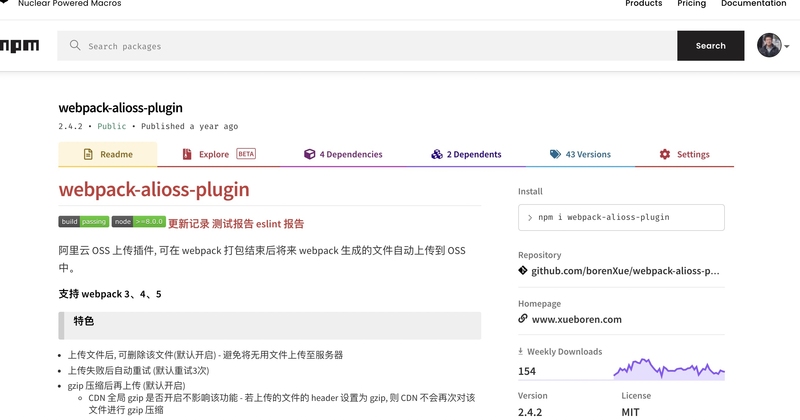
Task: Click the node >=8.0.0 badge
Action: tap(139, 221)
